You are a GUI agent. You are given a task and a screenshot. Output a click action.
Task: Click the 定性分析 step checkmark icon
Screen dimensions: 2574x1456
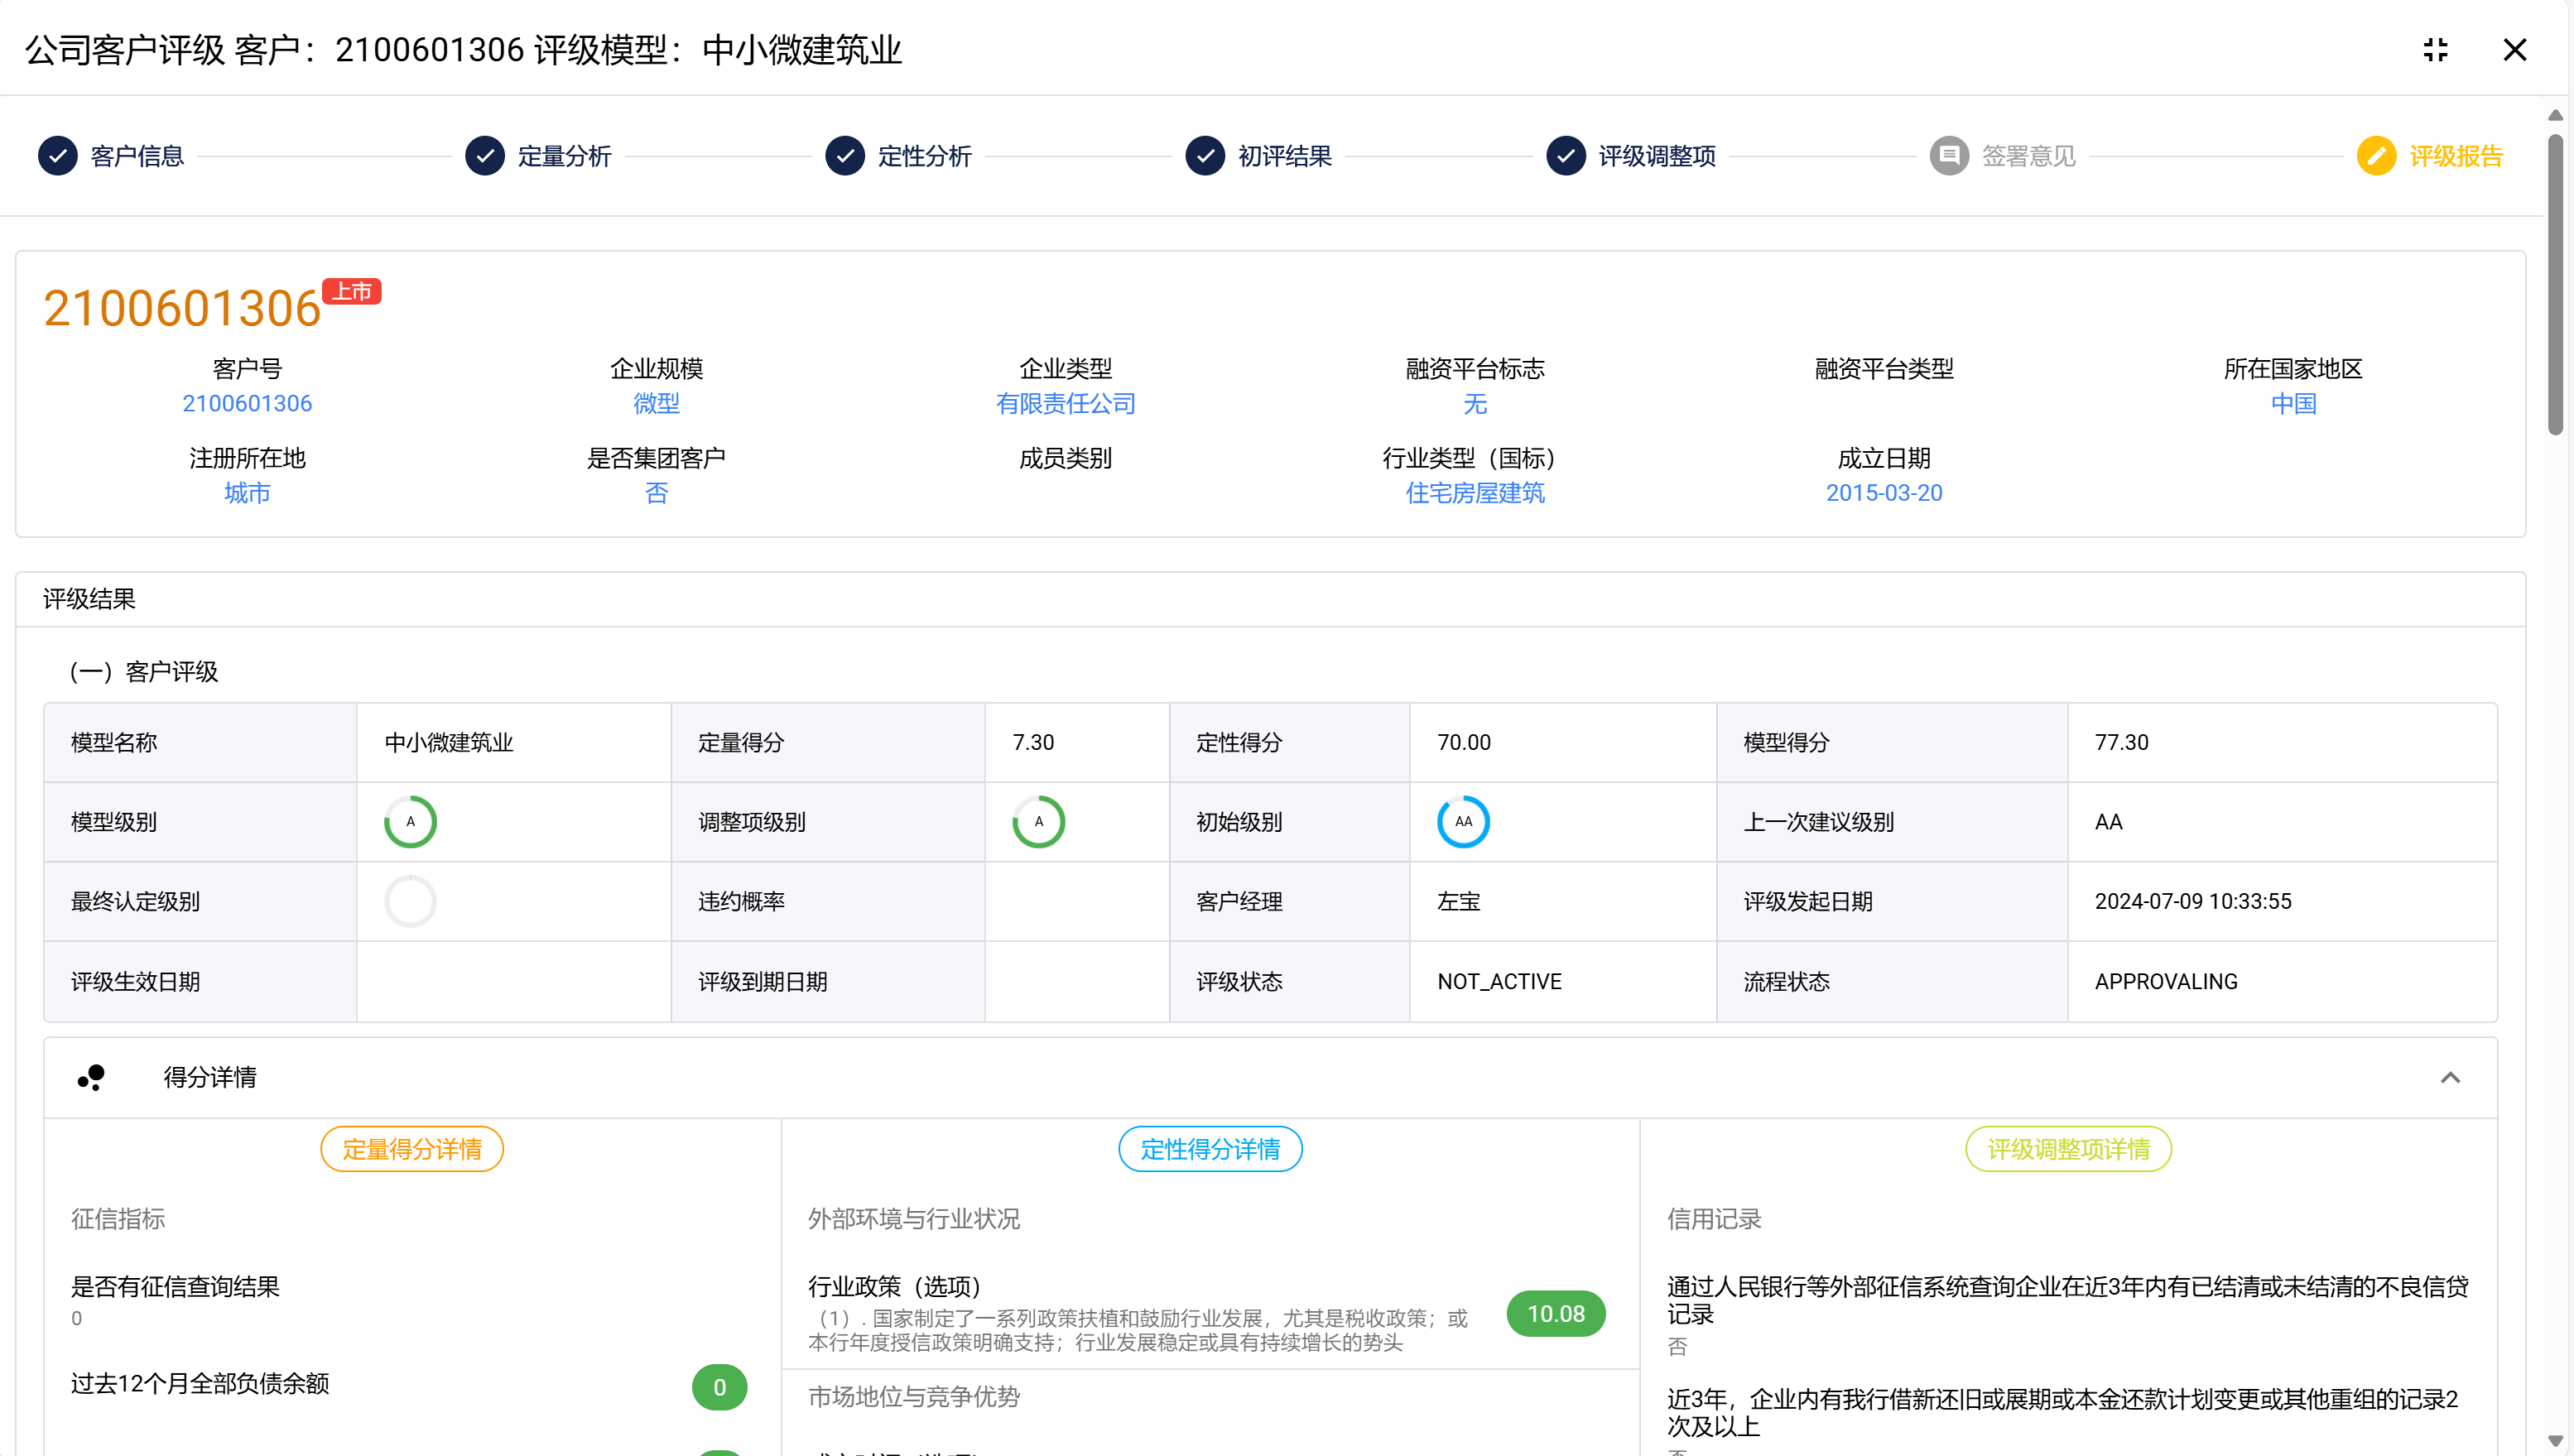pyautogui.click(x=845, y=156)
